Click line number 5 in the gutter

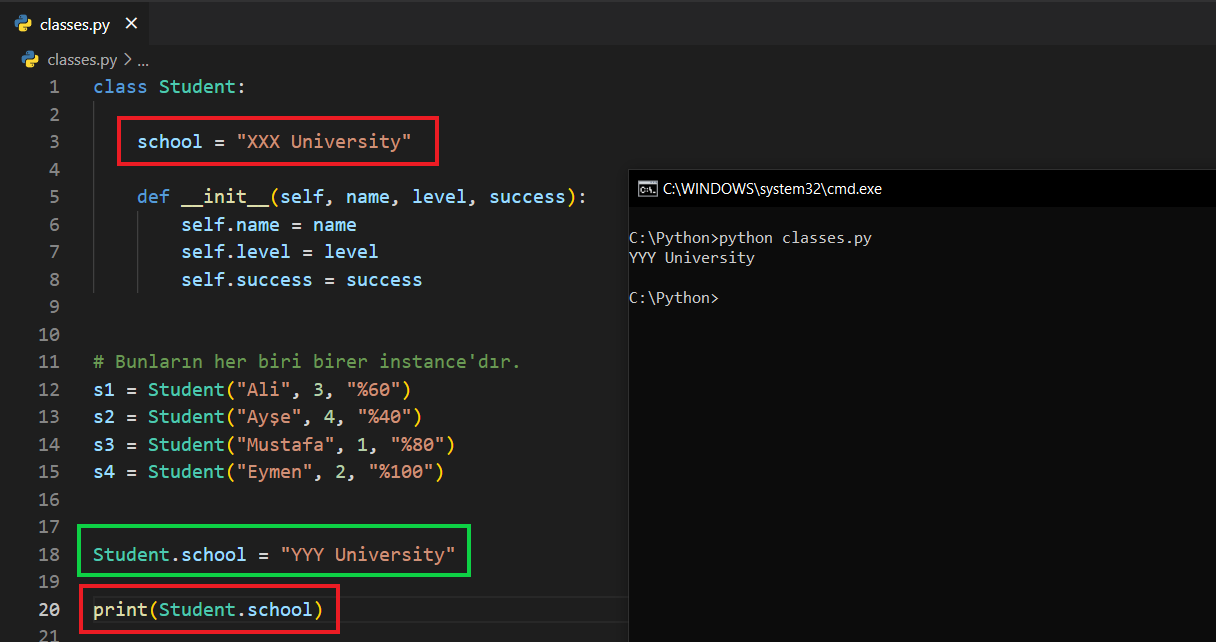coord(54,197)
